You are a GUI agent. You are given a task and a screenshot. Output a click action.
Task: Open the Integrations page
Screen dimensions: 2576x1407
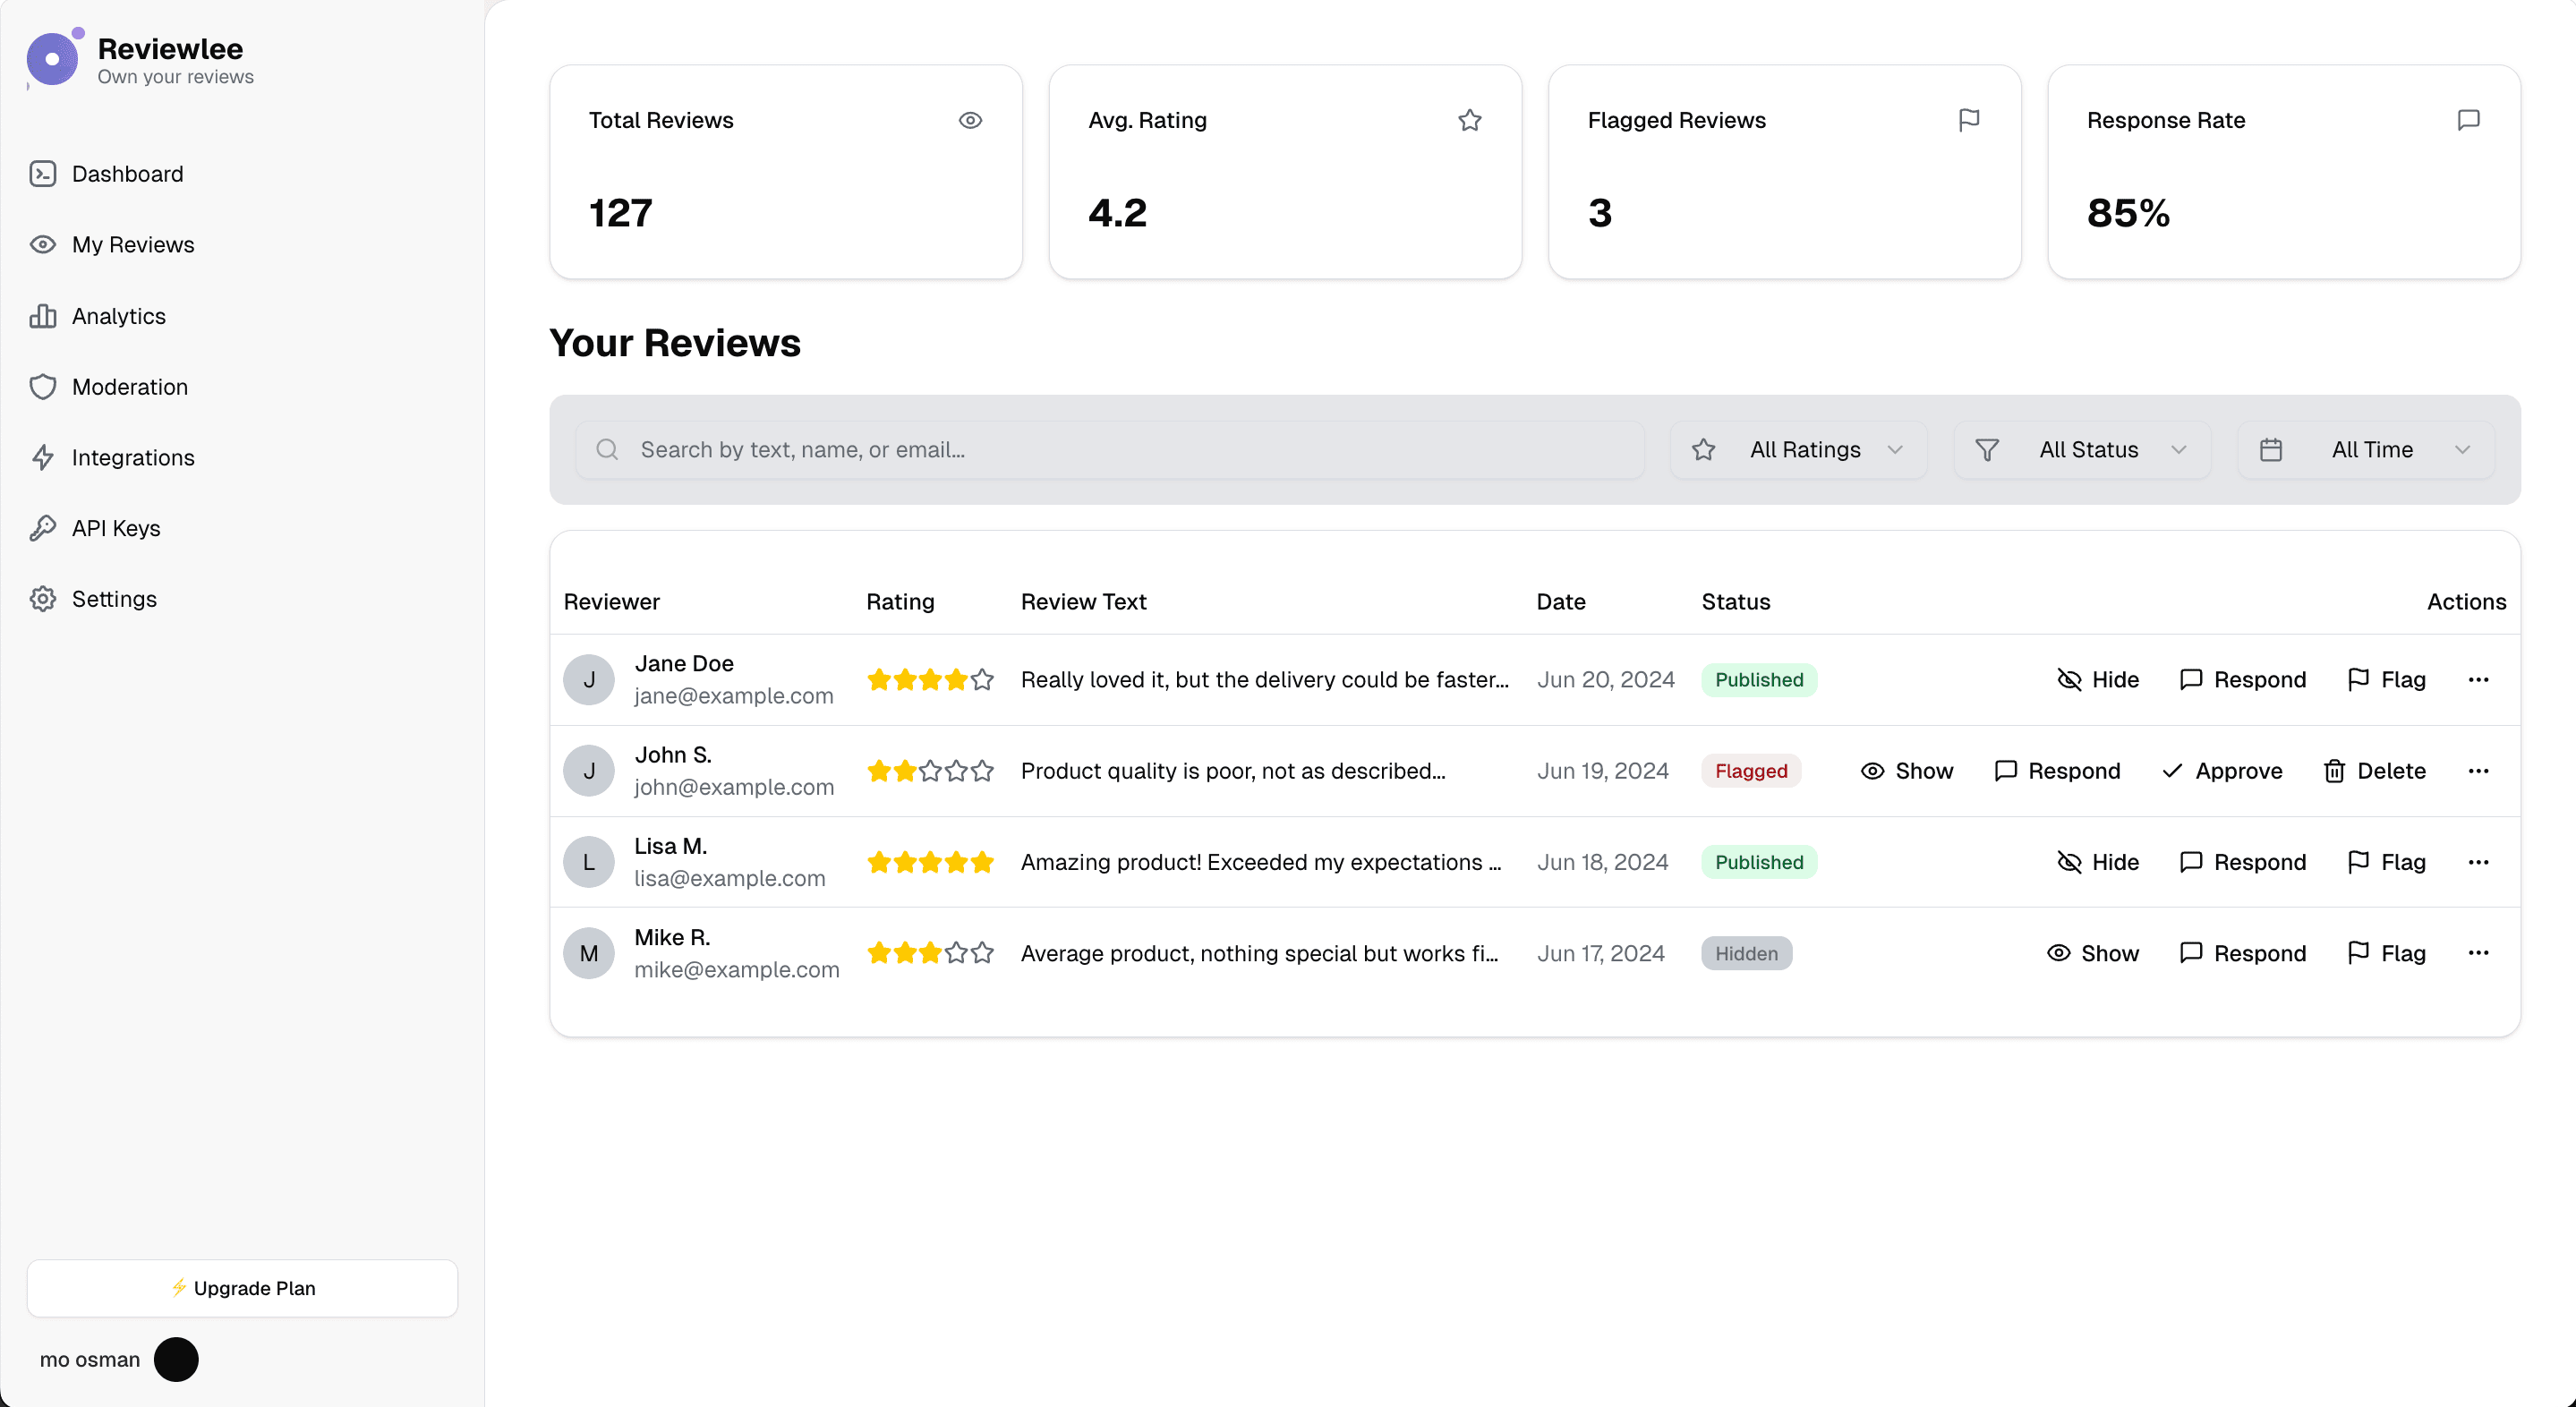(133, 457)
